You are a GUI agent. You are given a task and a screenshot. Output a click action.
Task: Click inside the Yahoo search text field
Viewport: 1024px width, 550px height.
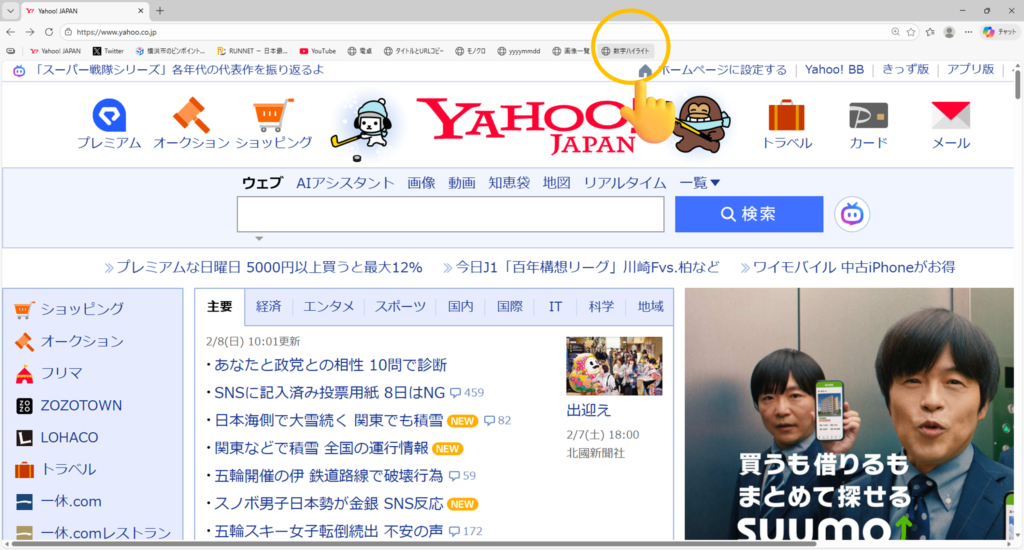[450, 214]
